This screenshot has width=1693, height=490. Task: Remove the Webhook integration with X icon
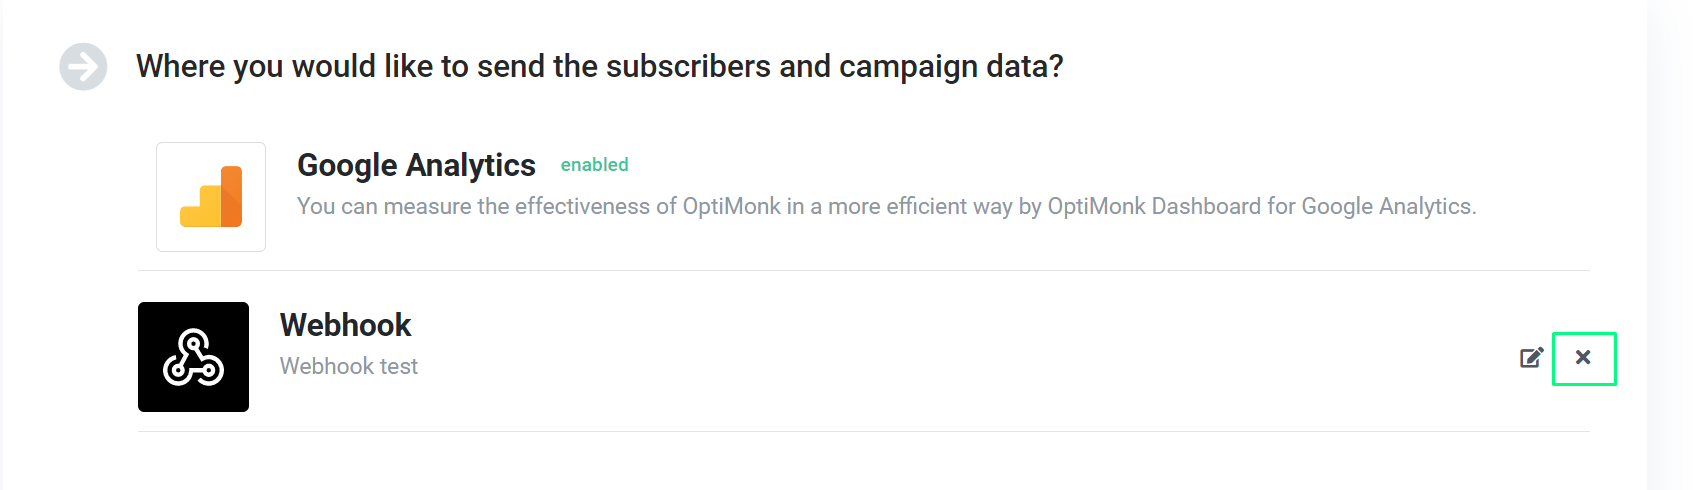coord(1583,357)
